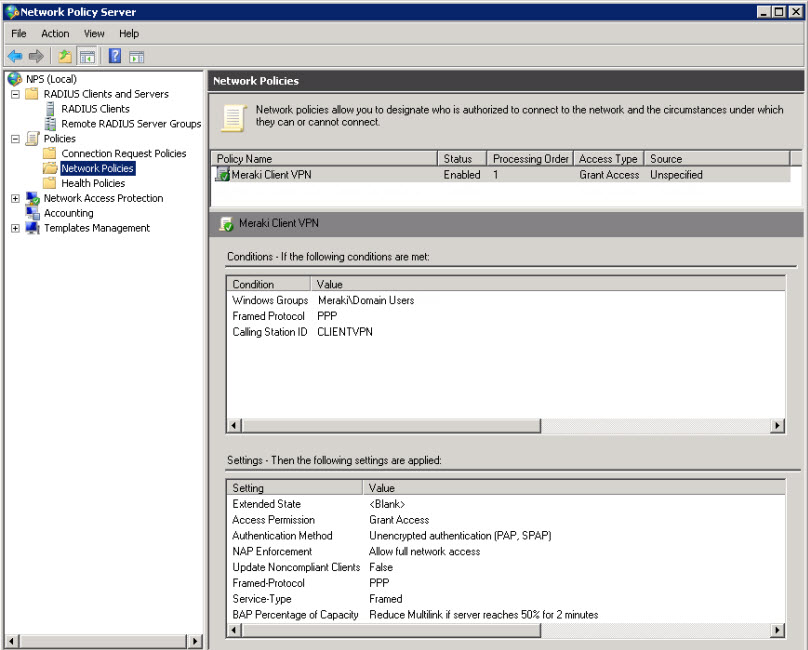Click console tree scroll left arrow

pos(12,641)
